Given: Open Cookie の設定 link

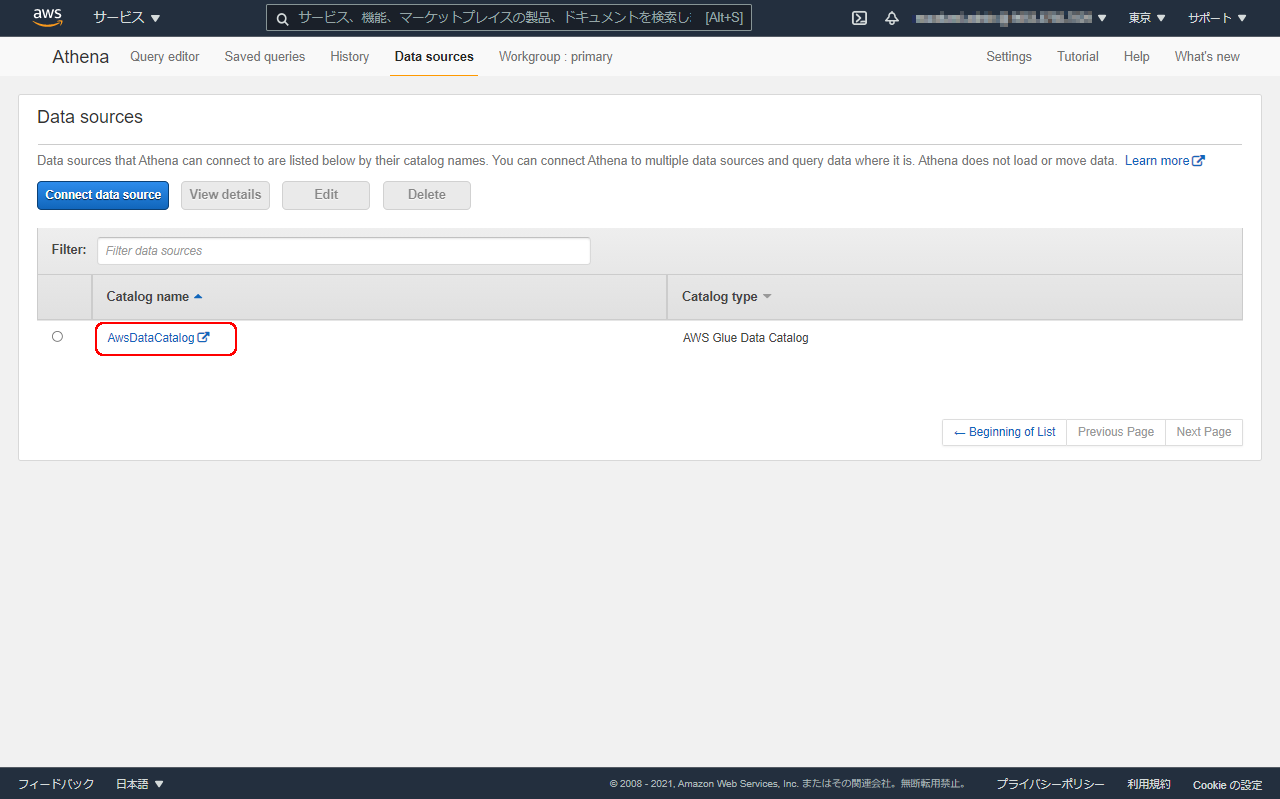Looking at the screenshot, I should click(x=1228, y=784).
